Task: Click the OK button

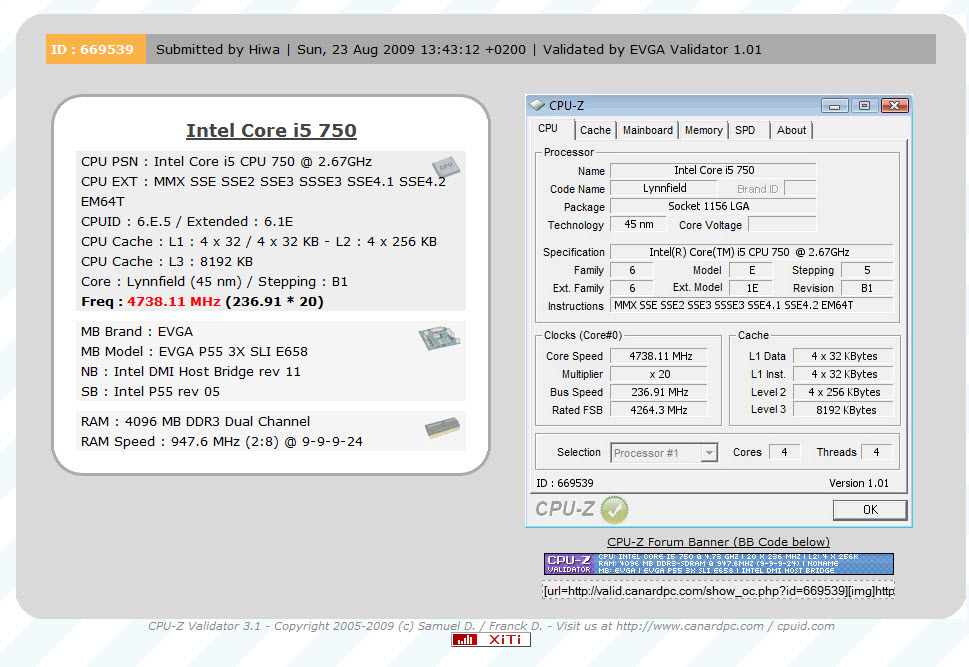Action: click(870, 510)
